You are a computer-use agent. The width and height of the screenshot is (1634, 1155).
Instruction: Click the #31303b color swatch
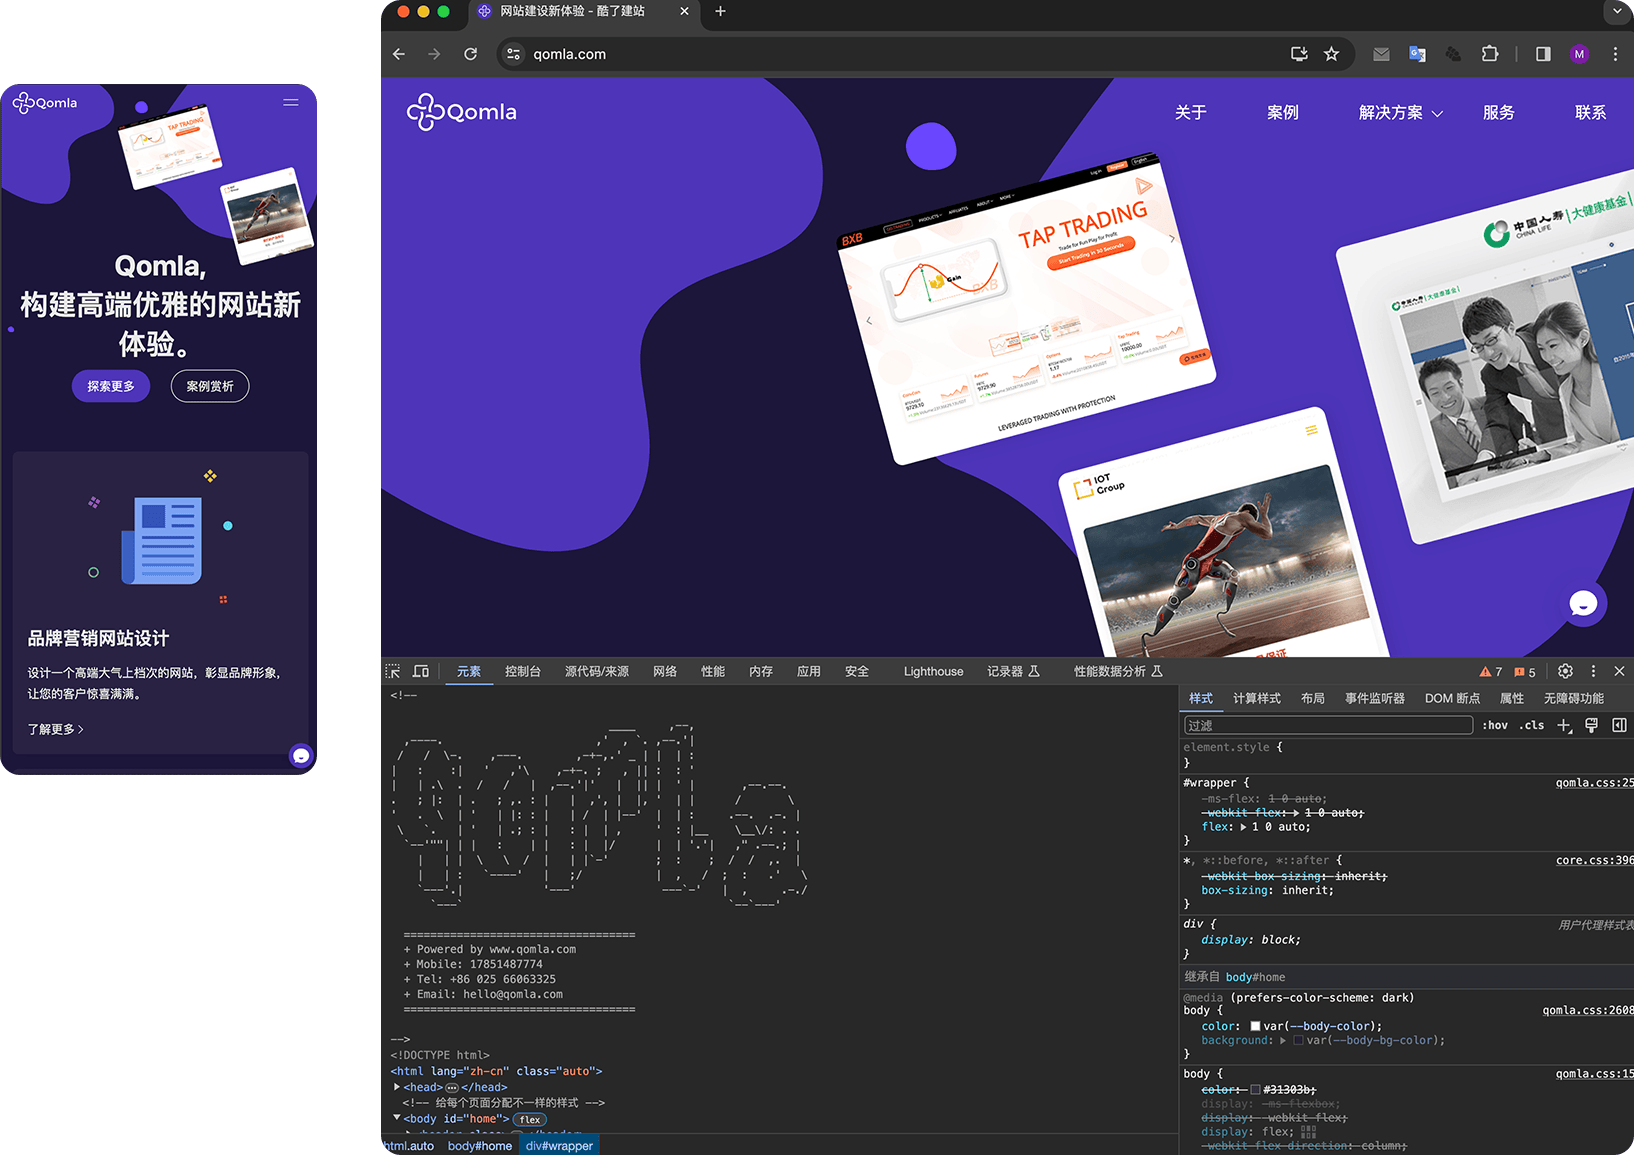coord(1255,1089)
